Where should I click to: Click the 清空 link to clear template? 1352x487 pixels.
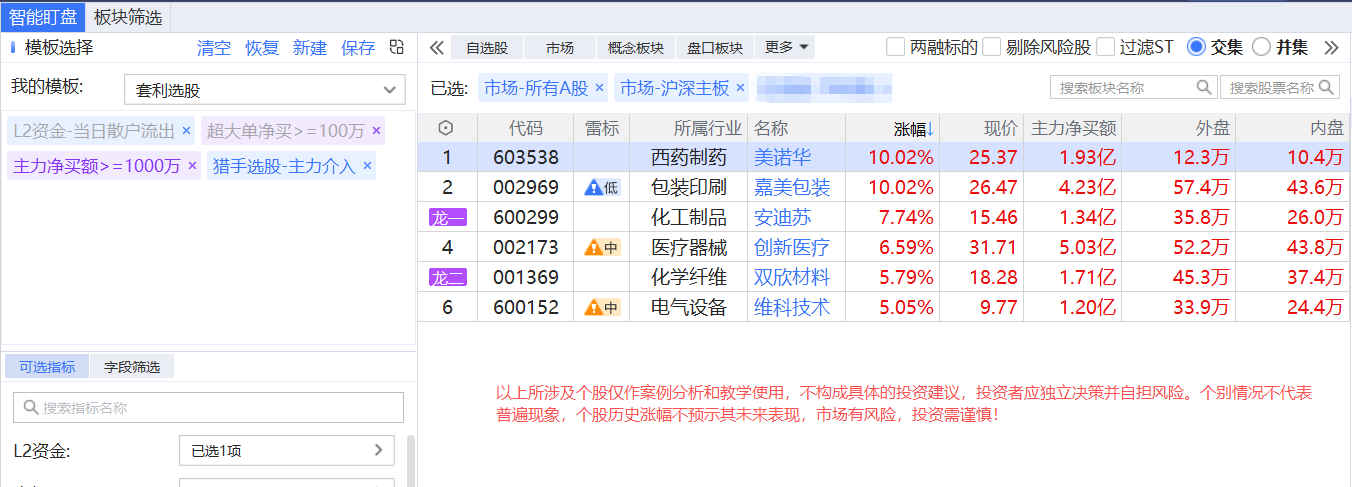(214, 48)
